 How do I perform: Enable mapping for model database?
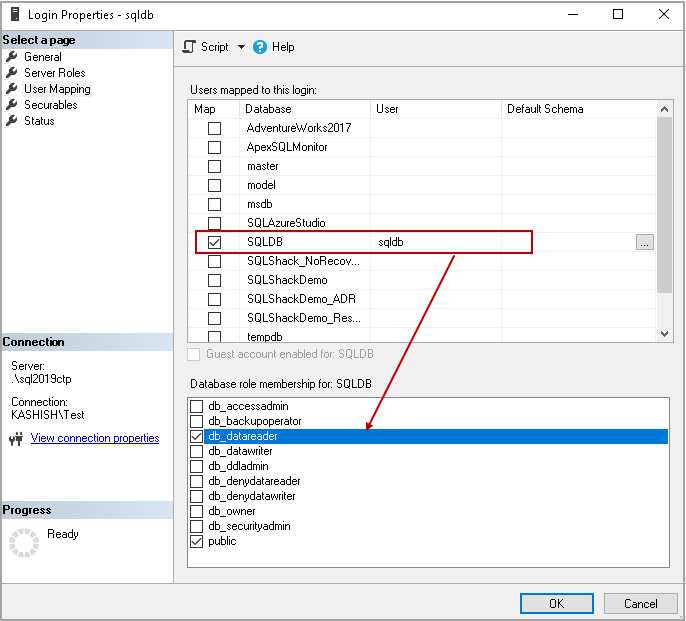point(214,185)
